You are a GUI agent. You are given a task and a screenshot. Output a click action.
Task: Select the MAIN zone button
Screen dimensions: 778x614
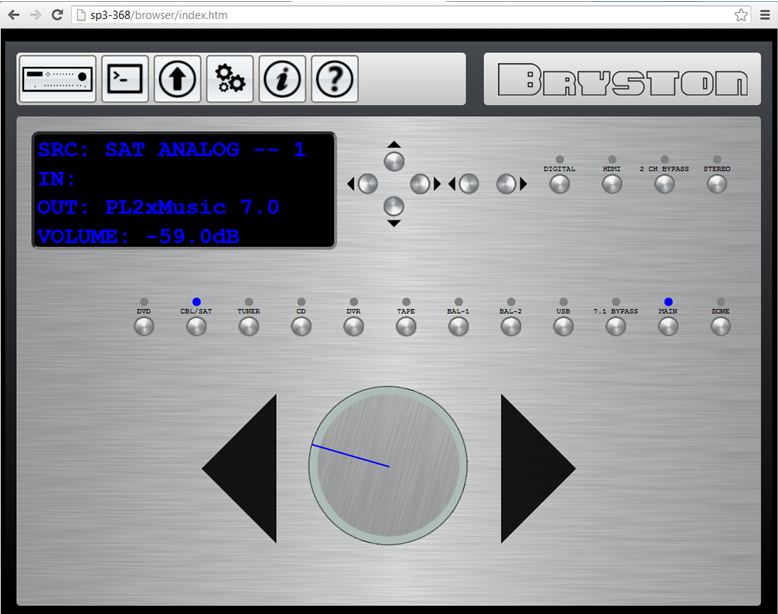click(668, 327)
